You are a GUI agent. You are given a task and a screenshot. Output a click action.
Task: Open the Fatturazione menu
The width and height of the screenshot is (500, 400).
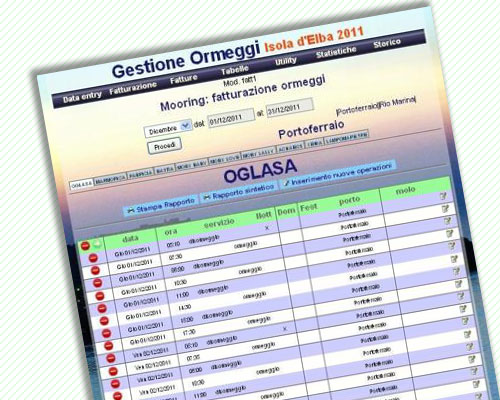point(133,88)
